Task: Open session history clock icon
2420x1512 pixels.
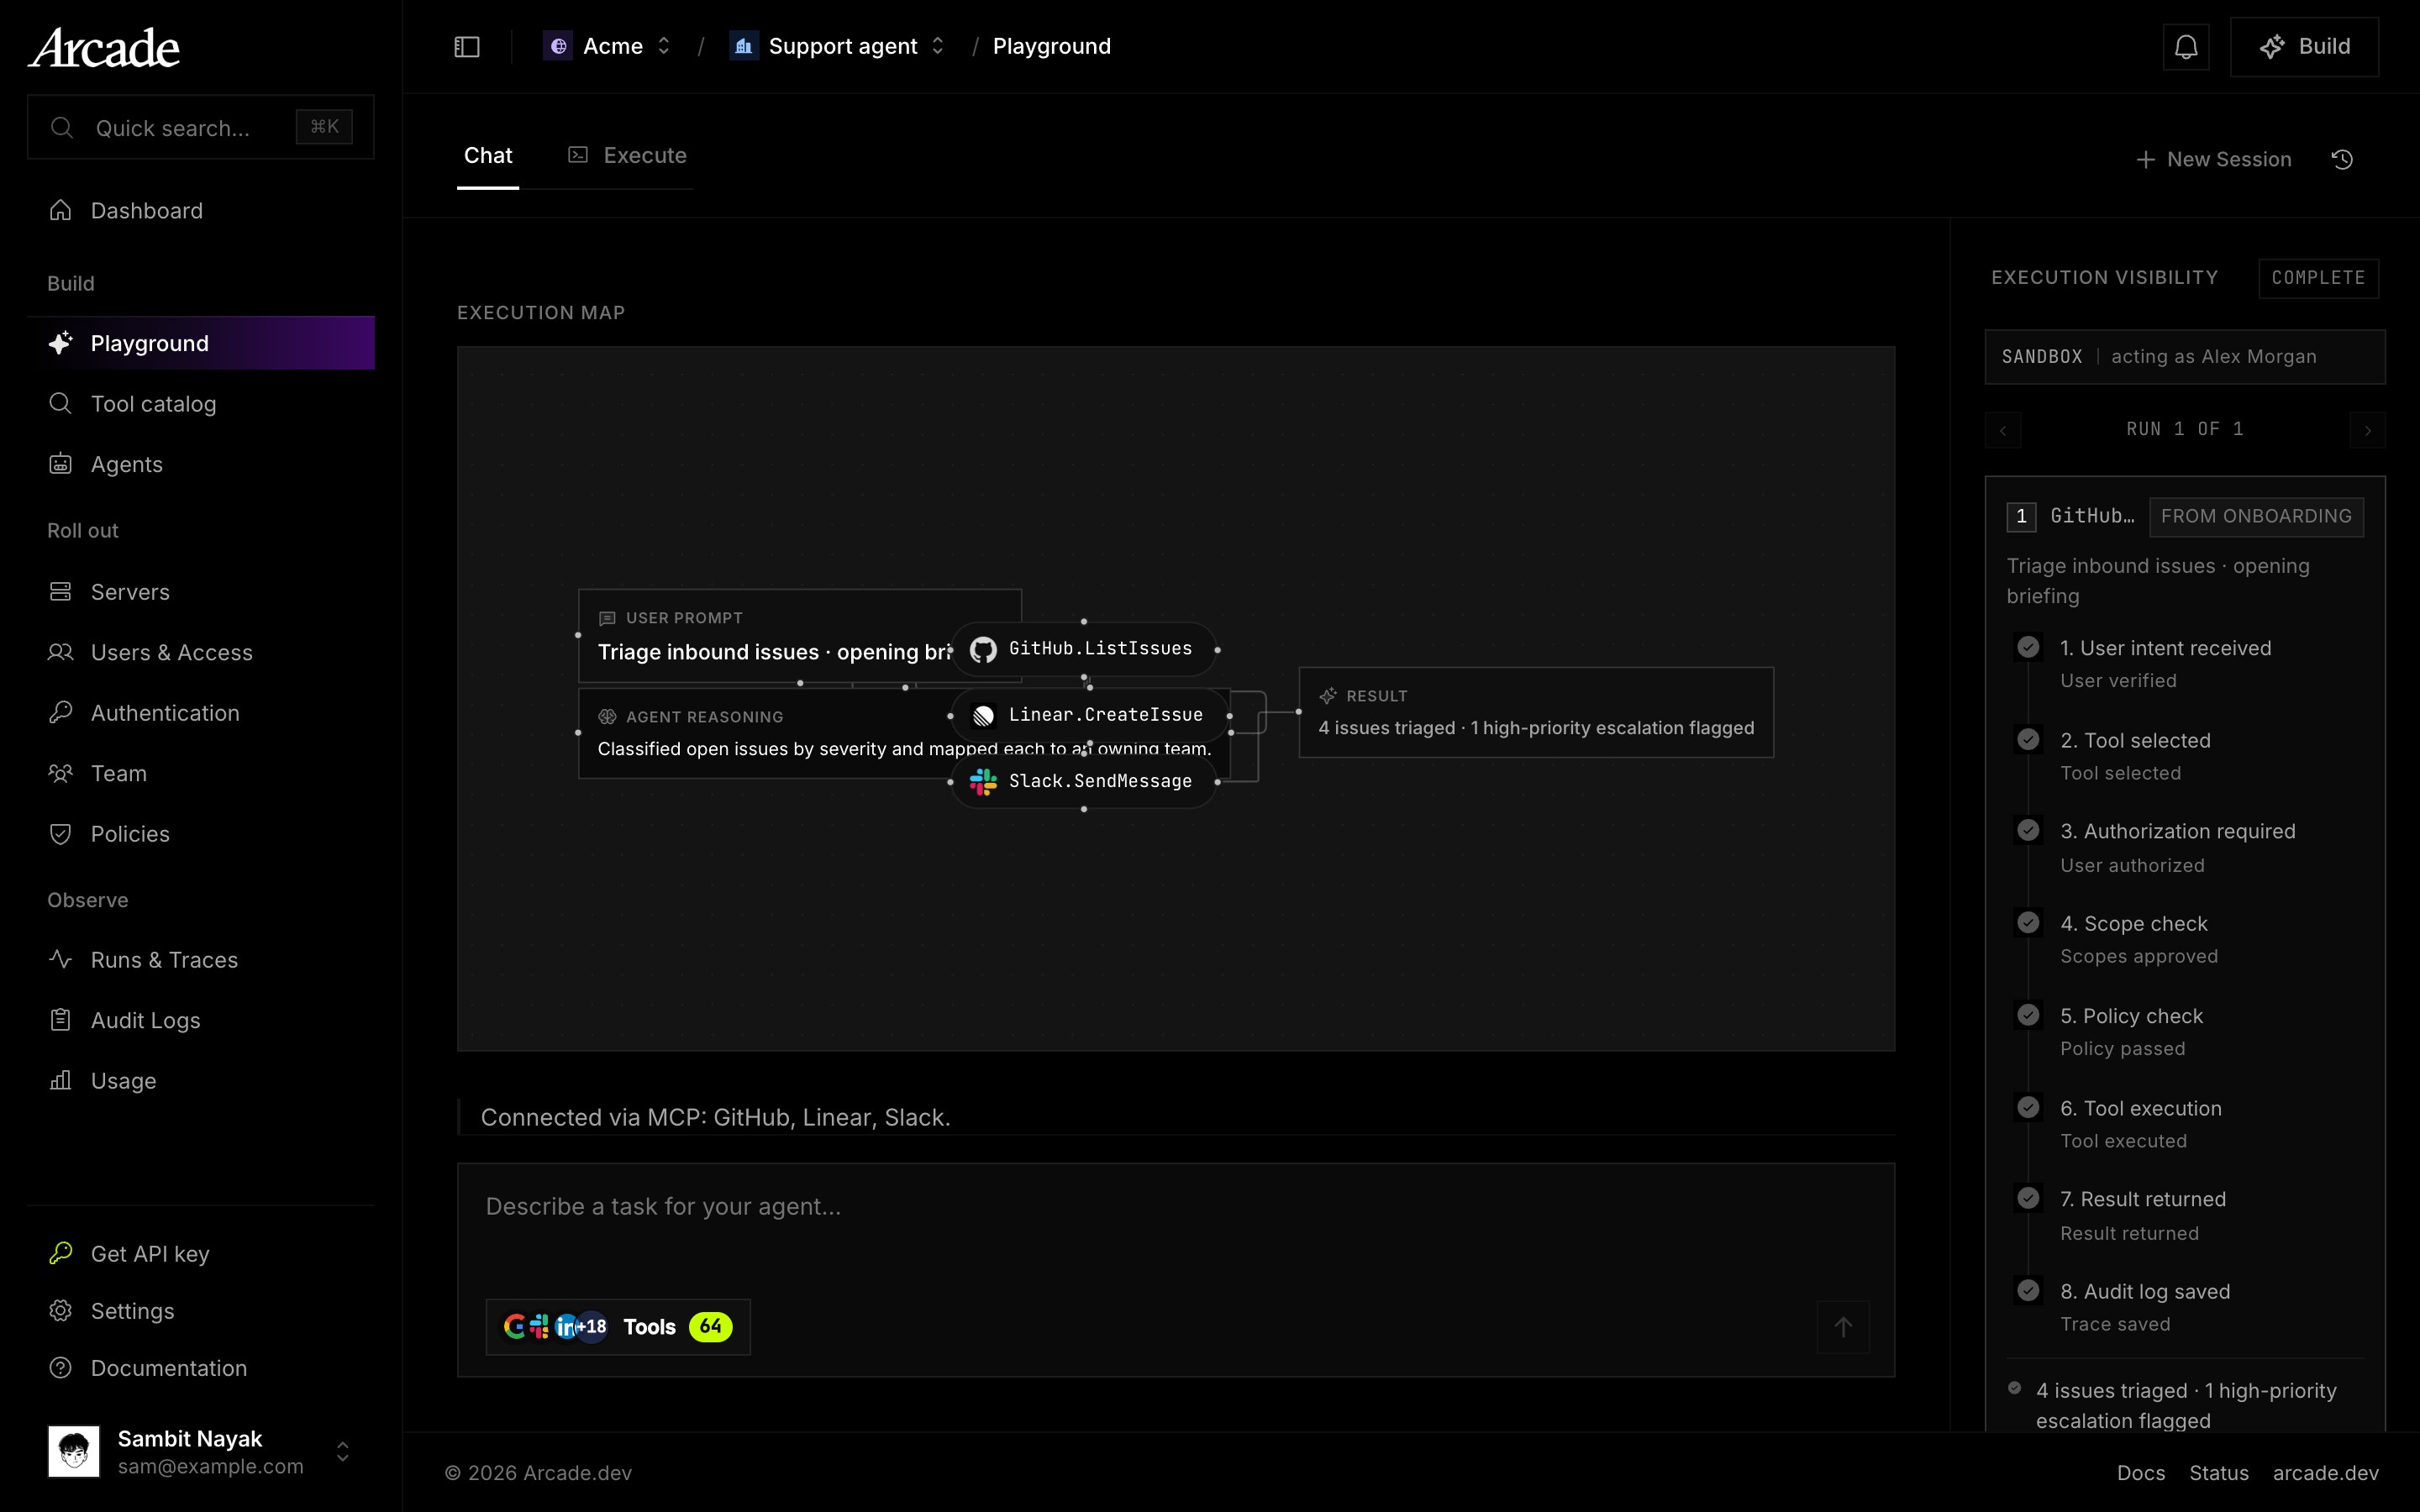Action: [x=2342, y=160]
